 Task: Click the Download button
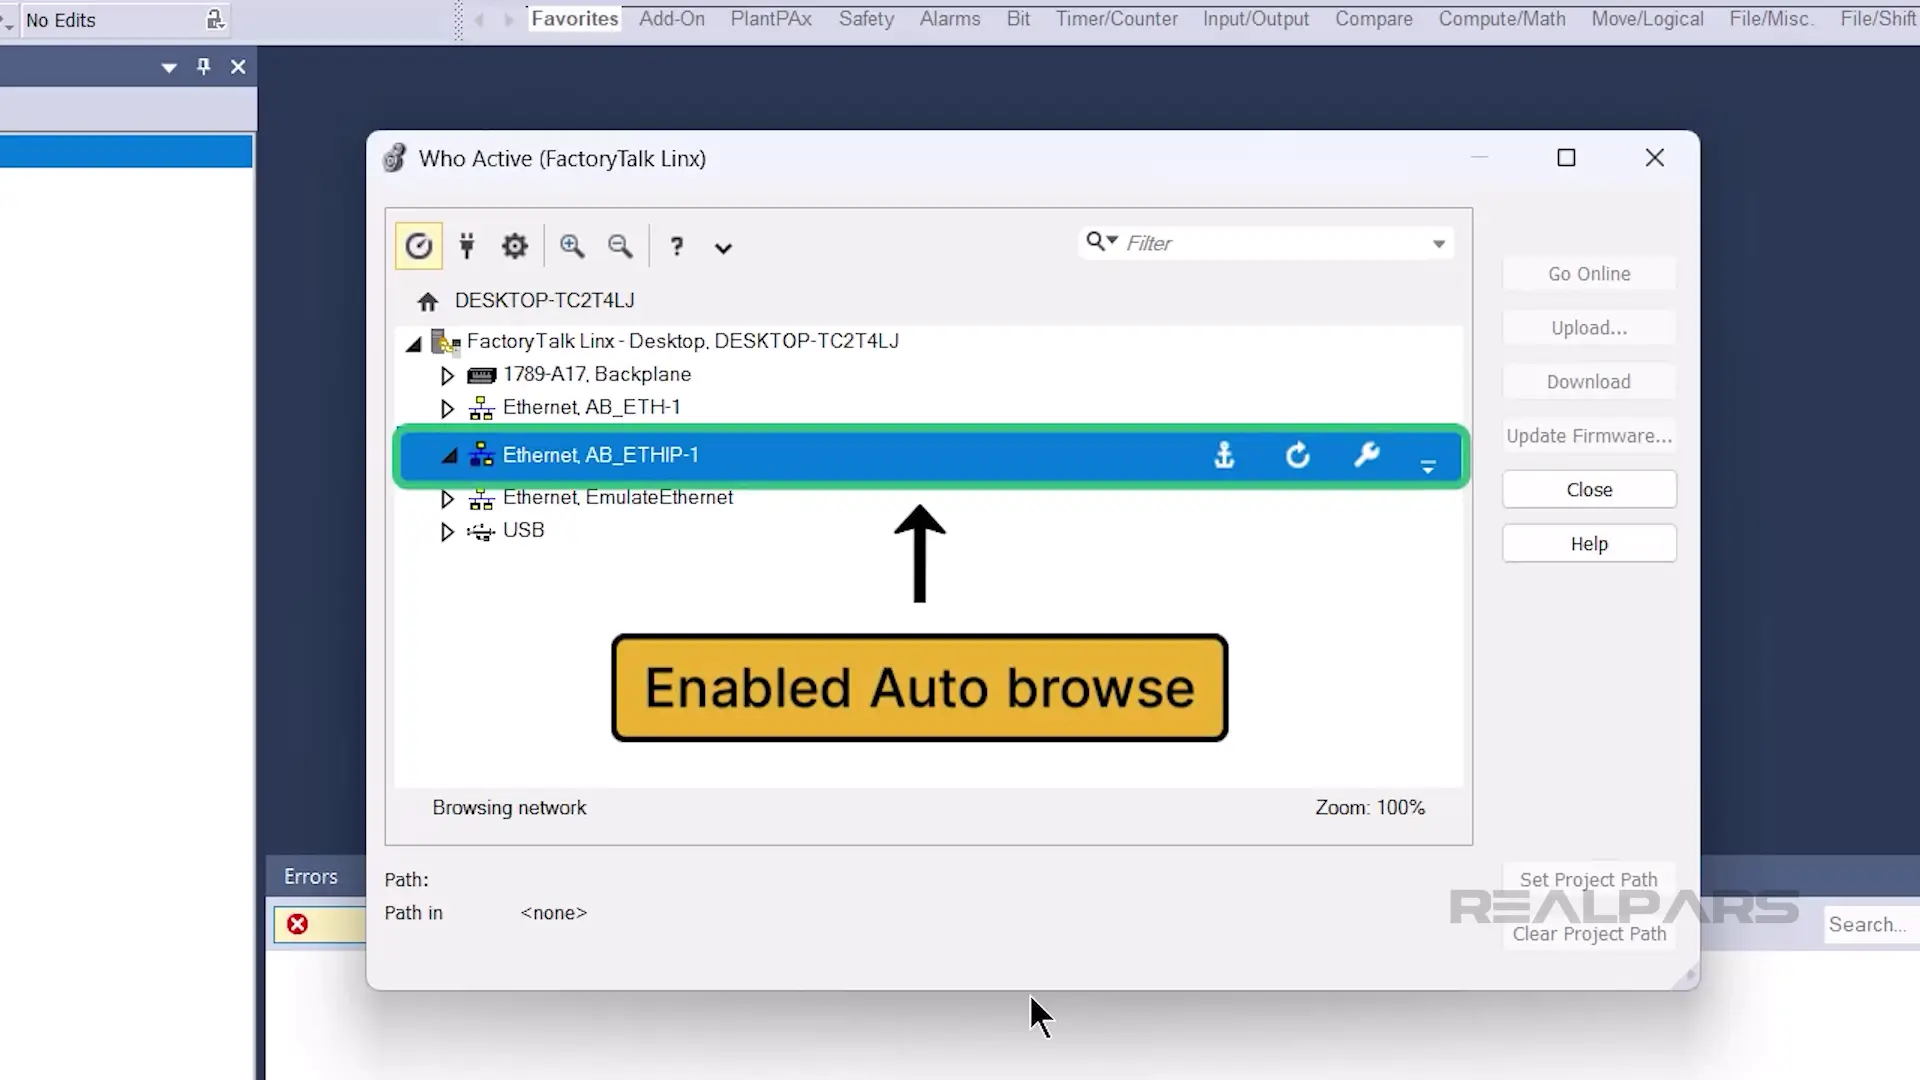(1589, 382)
